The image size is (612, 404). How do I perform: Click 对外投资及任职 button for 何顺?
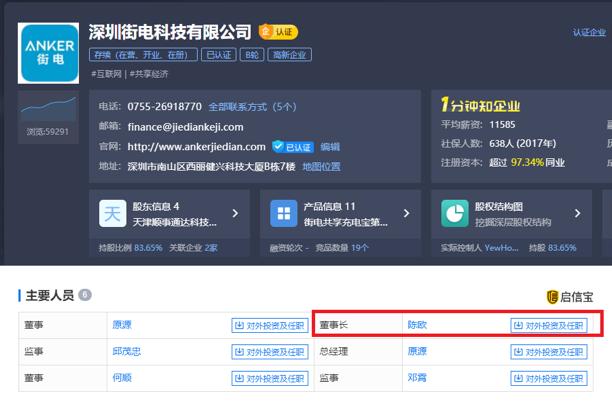tap(270, 378)
